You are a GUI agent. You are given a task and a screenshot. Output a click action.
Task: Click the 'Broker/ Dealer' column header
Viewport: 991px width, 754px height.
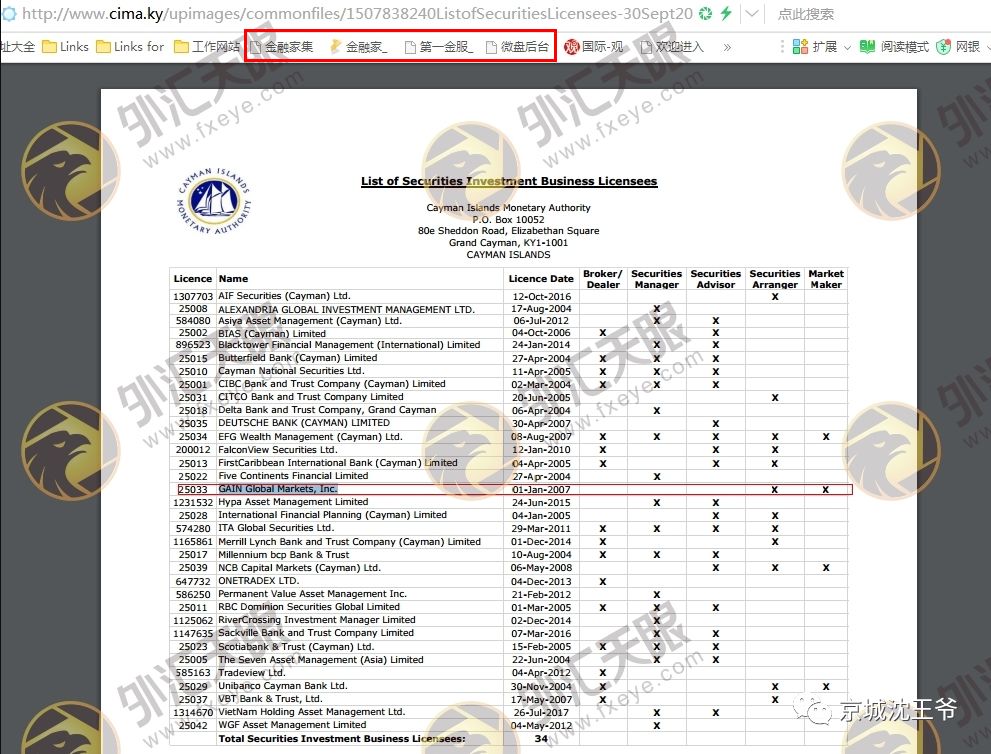point(602,279)
